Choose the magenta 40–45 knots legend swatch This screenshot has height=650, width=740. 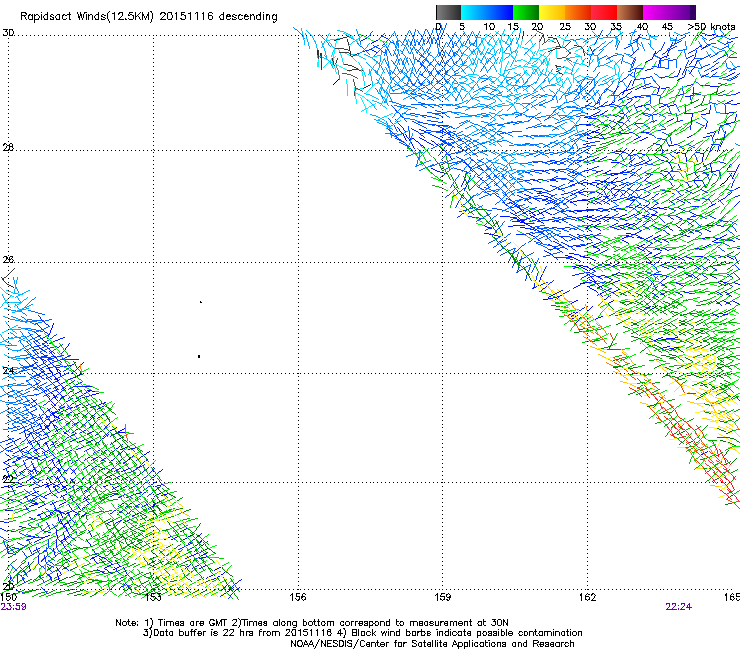656,12
